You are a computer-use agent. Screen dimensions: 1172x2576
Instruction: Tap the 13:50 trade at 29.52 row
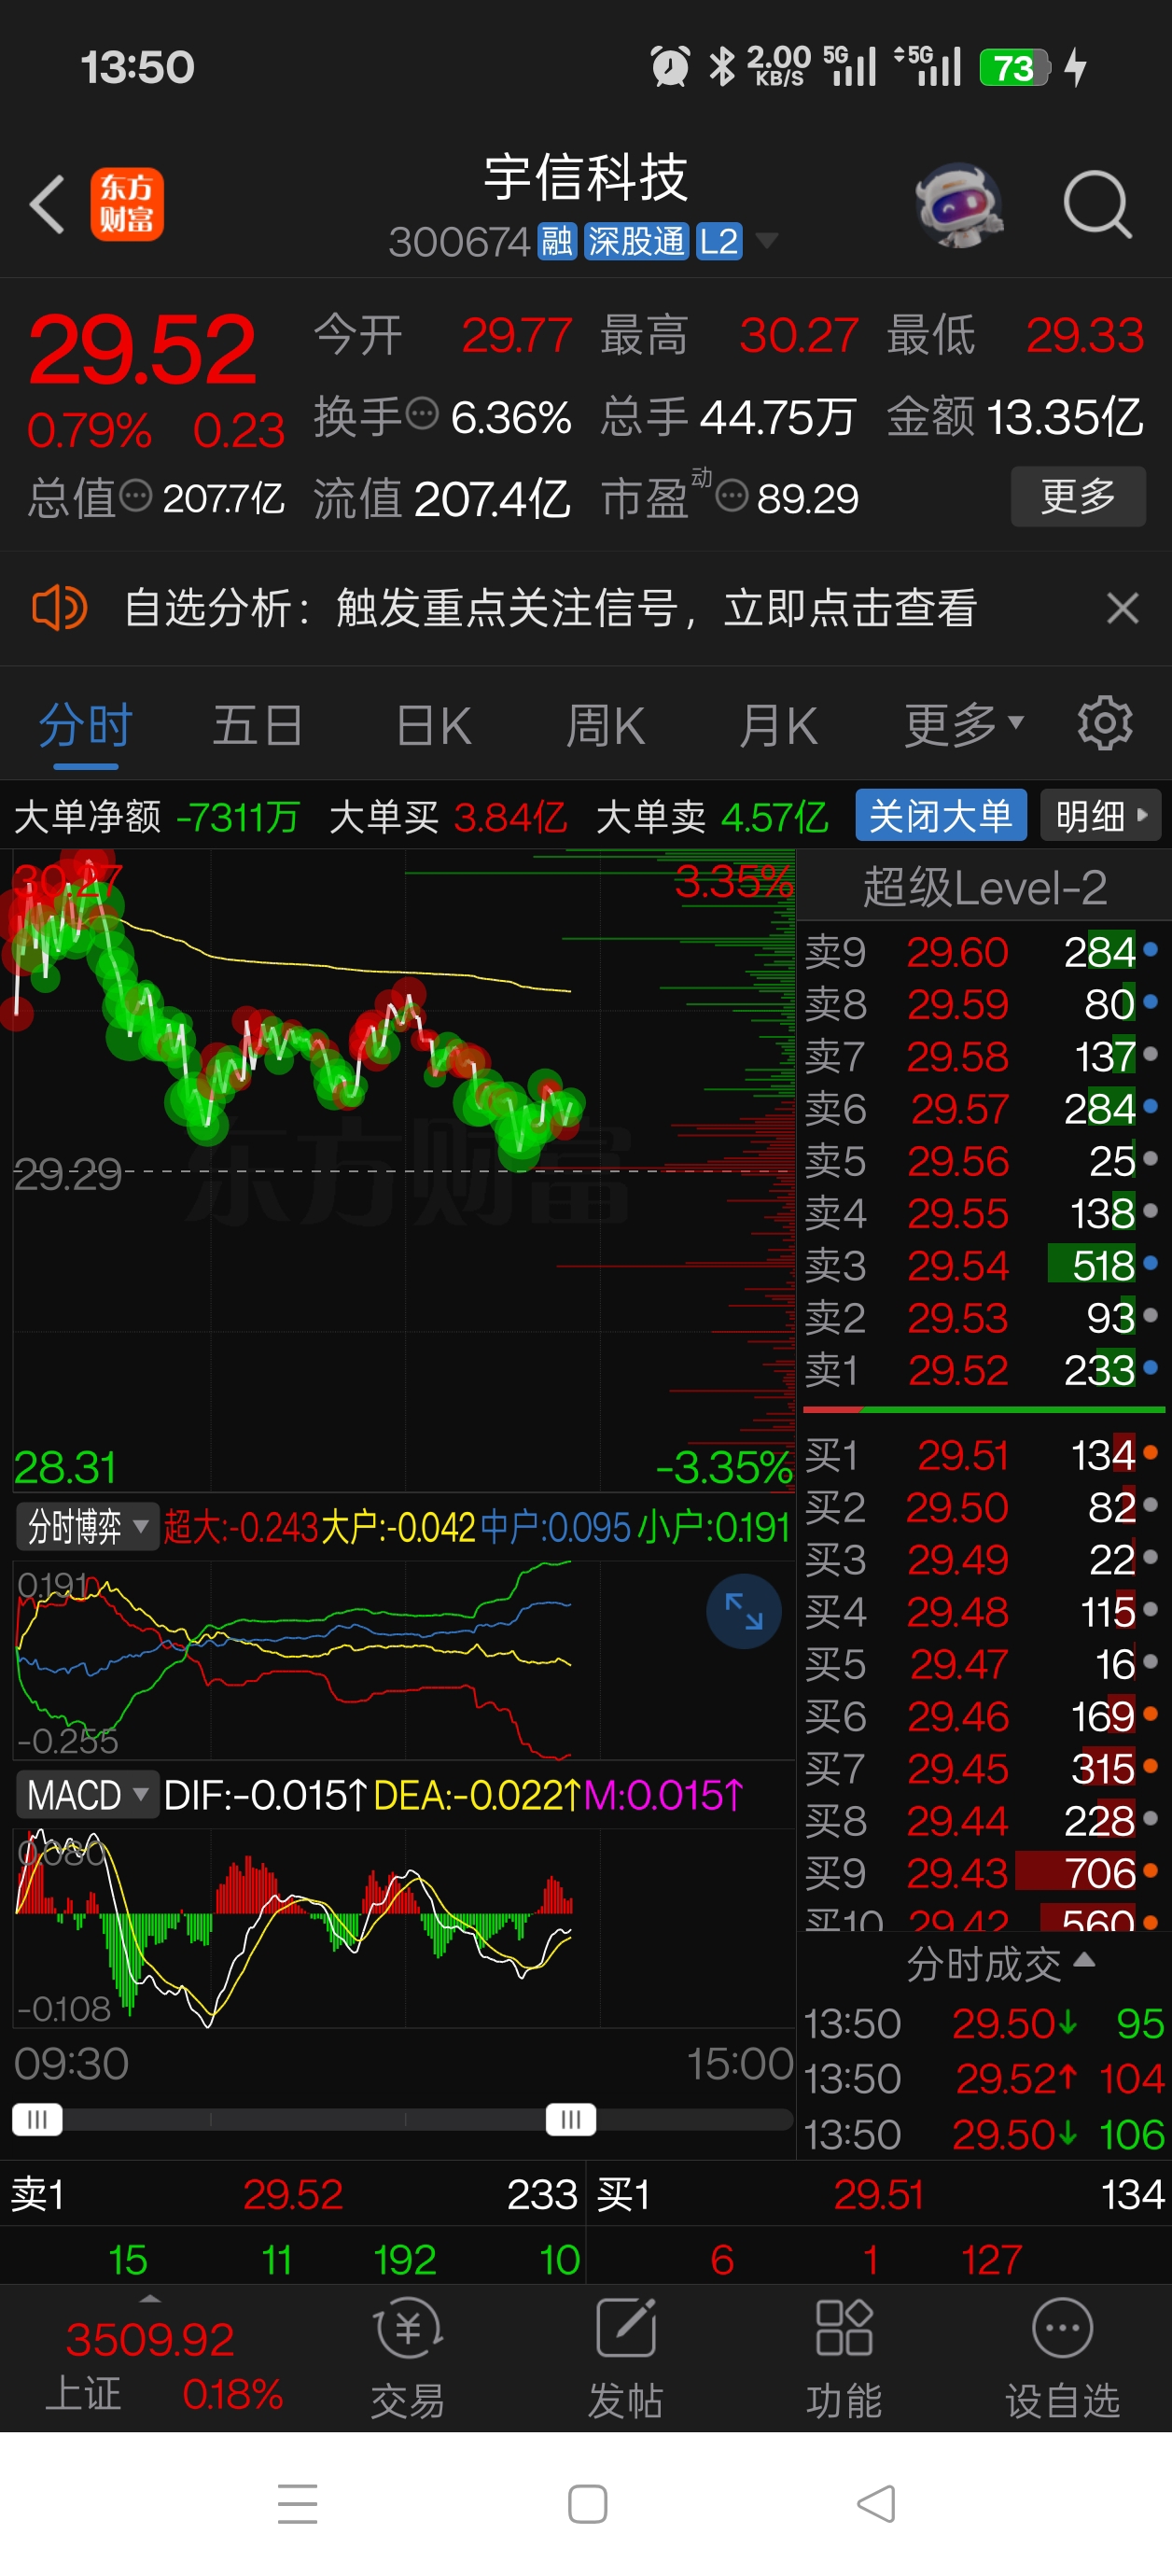tap(984, 2079)
